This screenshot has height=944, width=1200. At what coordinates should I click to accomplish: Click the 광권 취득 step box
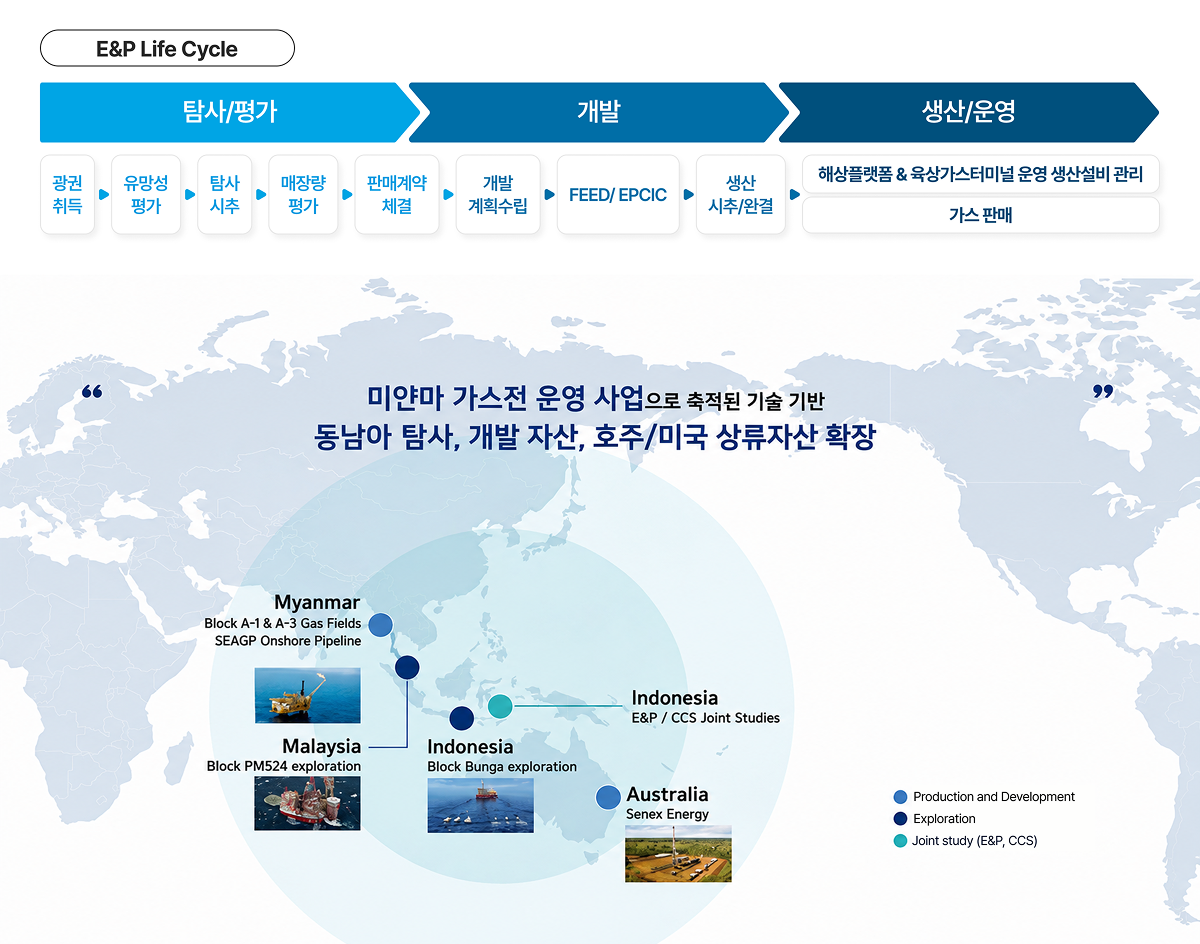coord(67,194)
